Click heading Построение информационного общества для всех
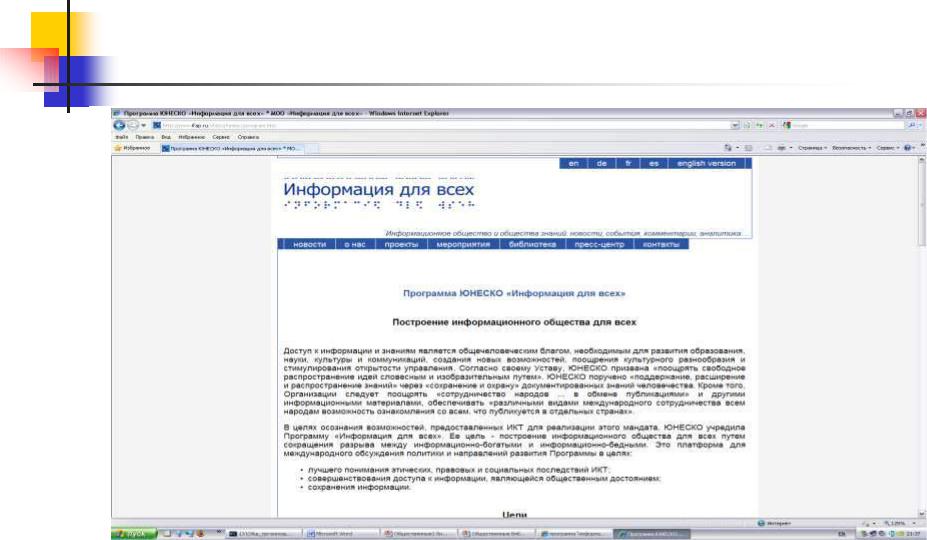This screenshot has width=927, height=540. tap(514, 322)
